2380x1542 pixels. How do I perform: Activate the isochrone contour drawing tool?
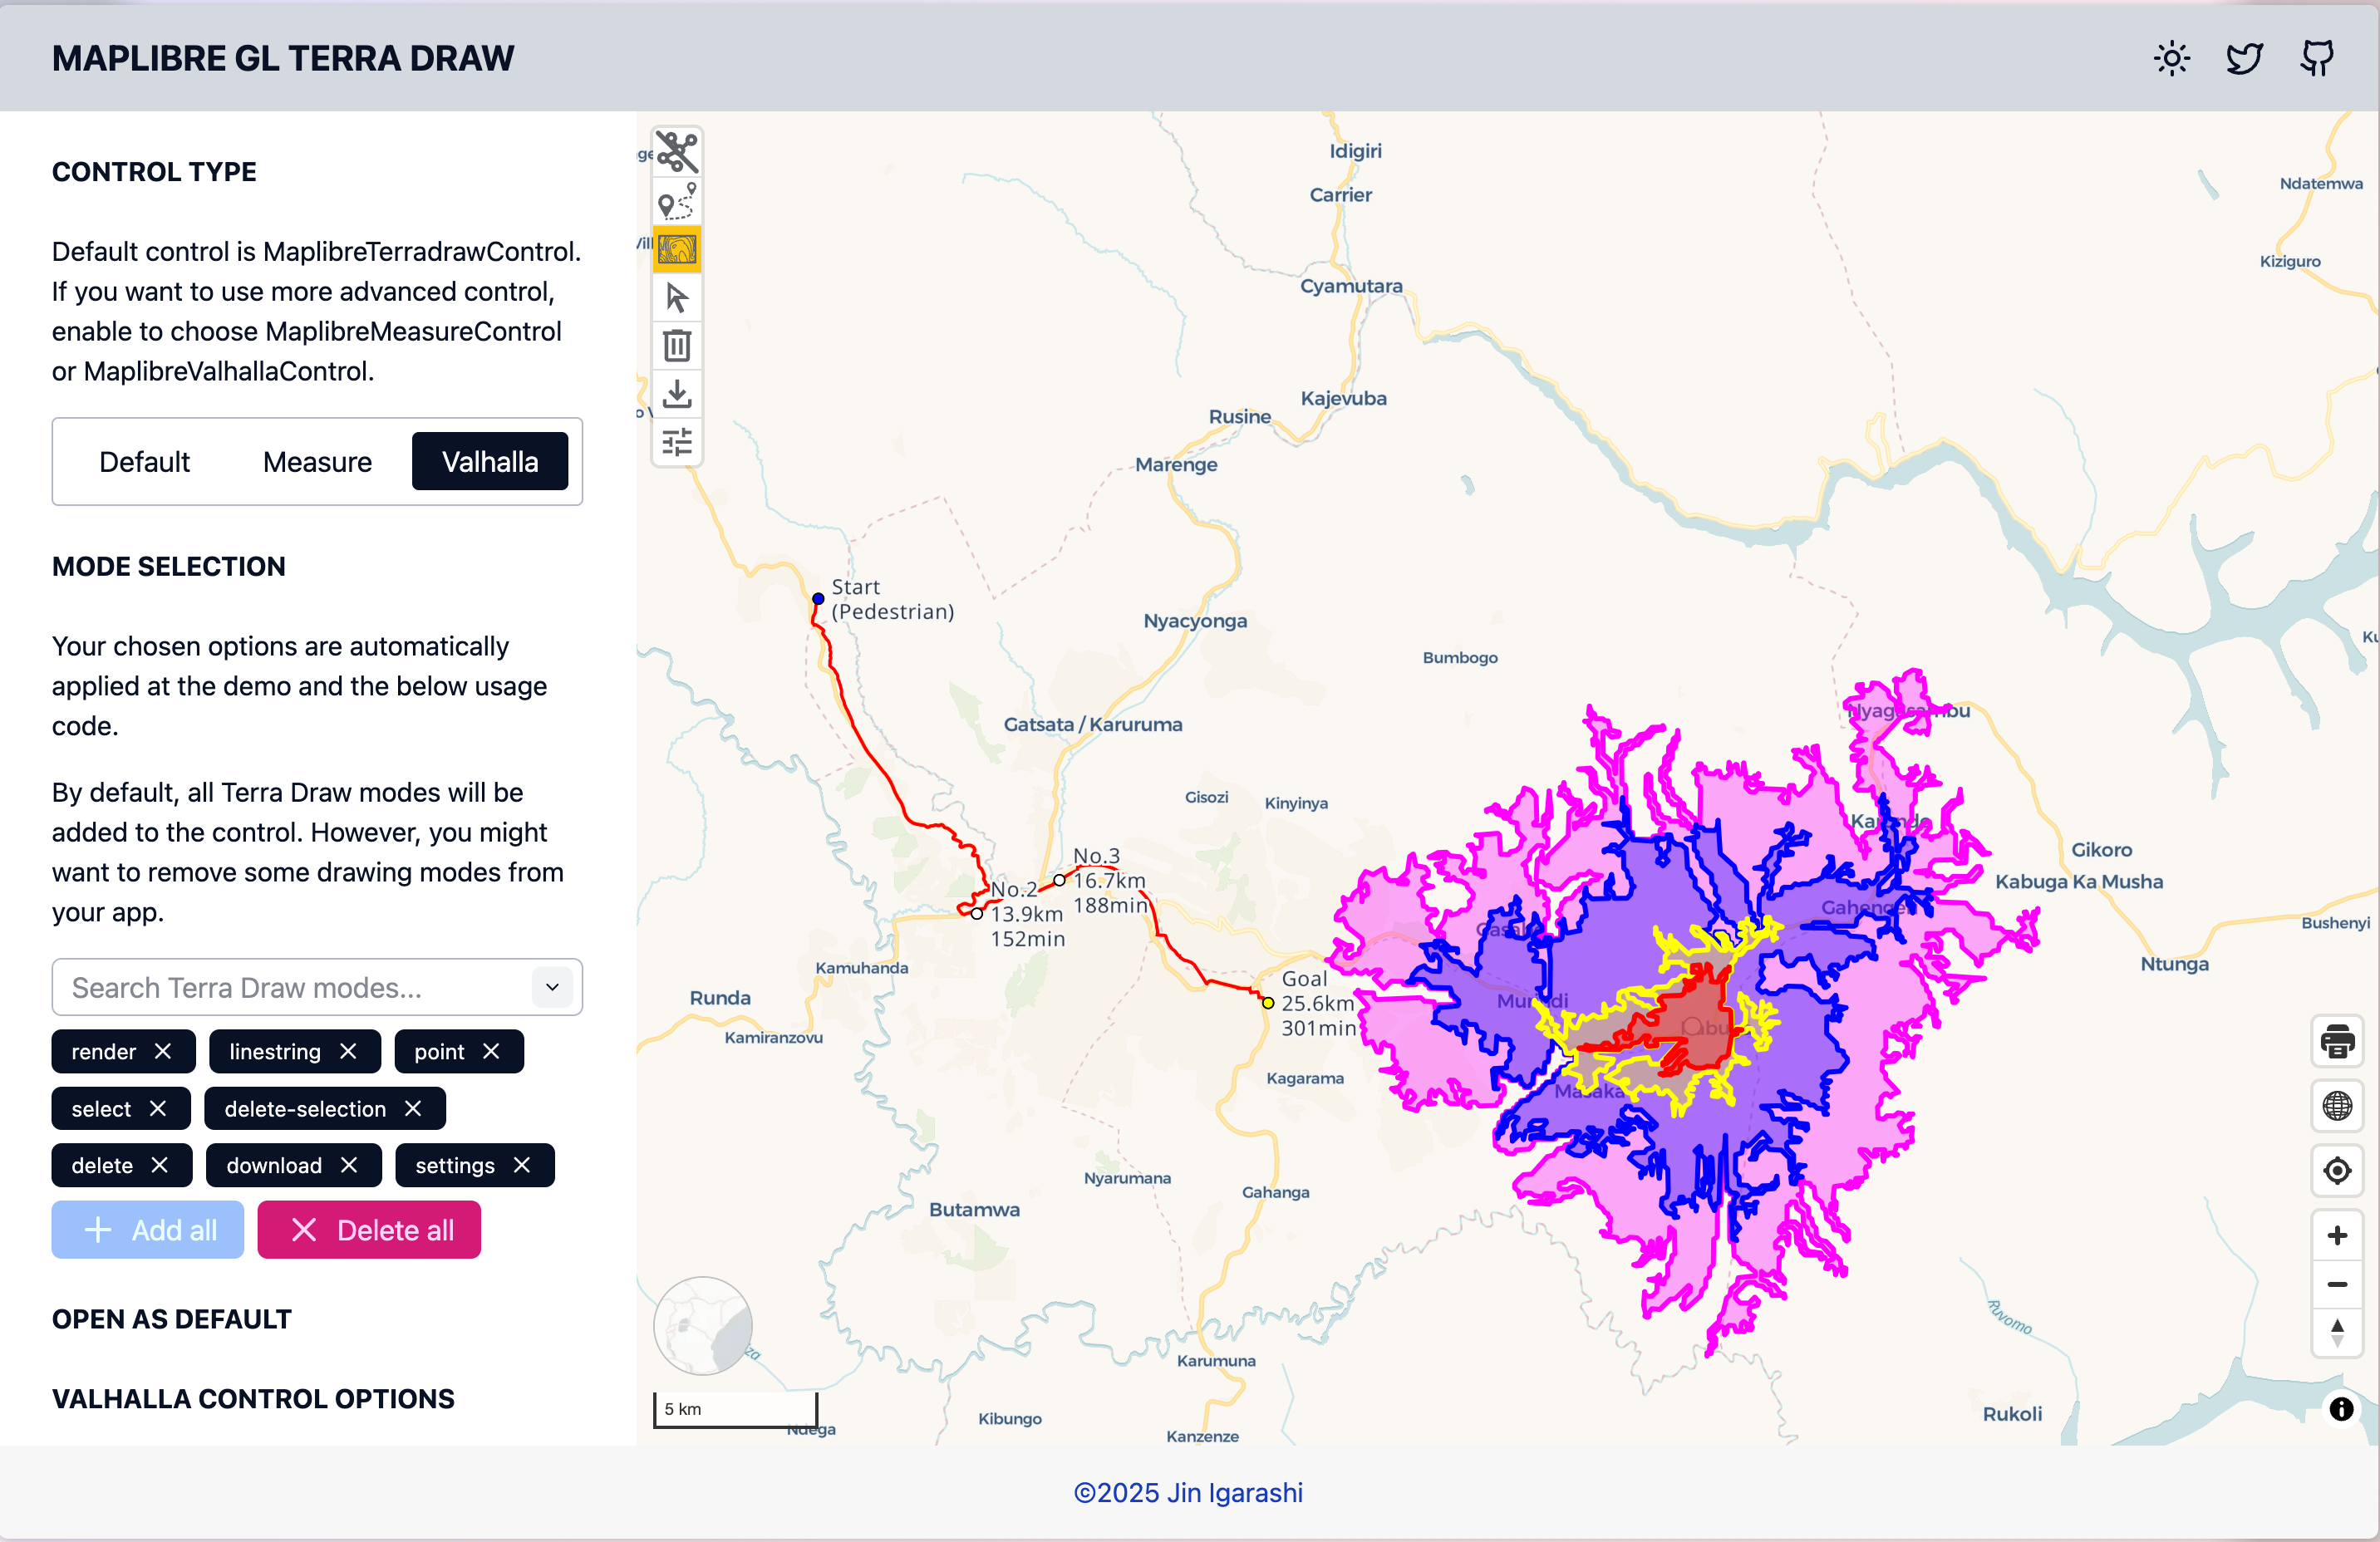click(x=677, y=248)
